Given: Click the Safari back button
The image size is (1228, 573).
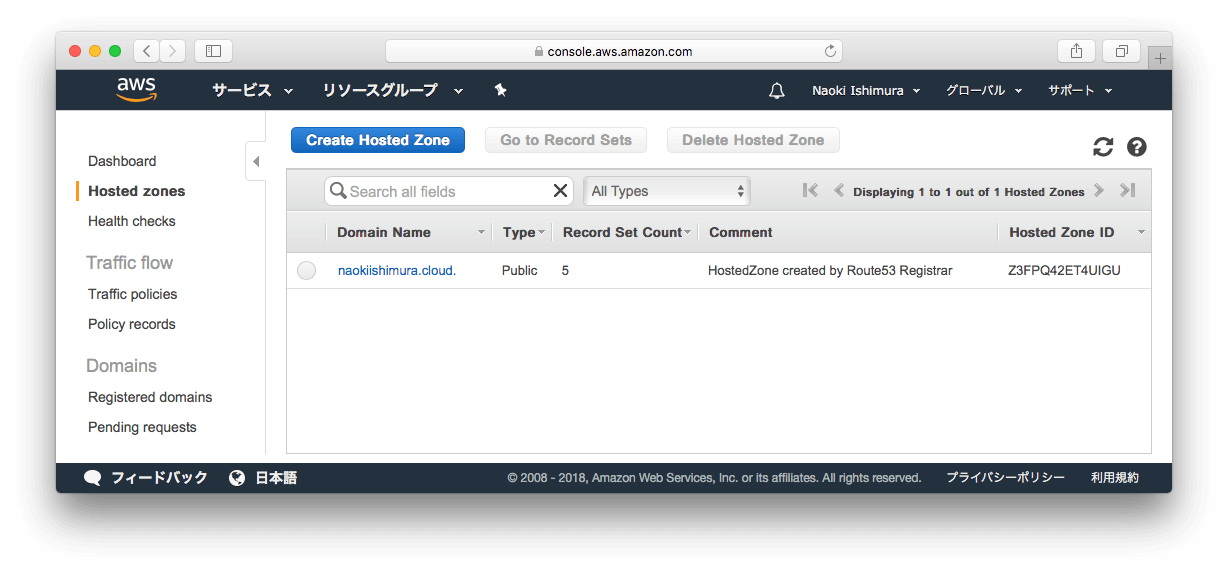Looking at the screenshot, I should tap(147, 51).
